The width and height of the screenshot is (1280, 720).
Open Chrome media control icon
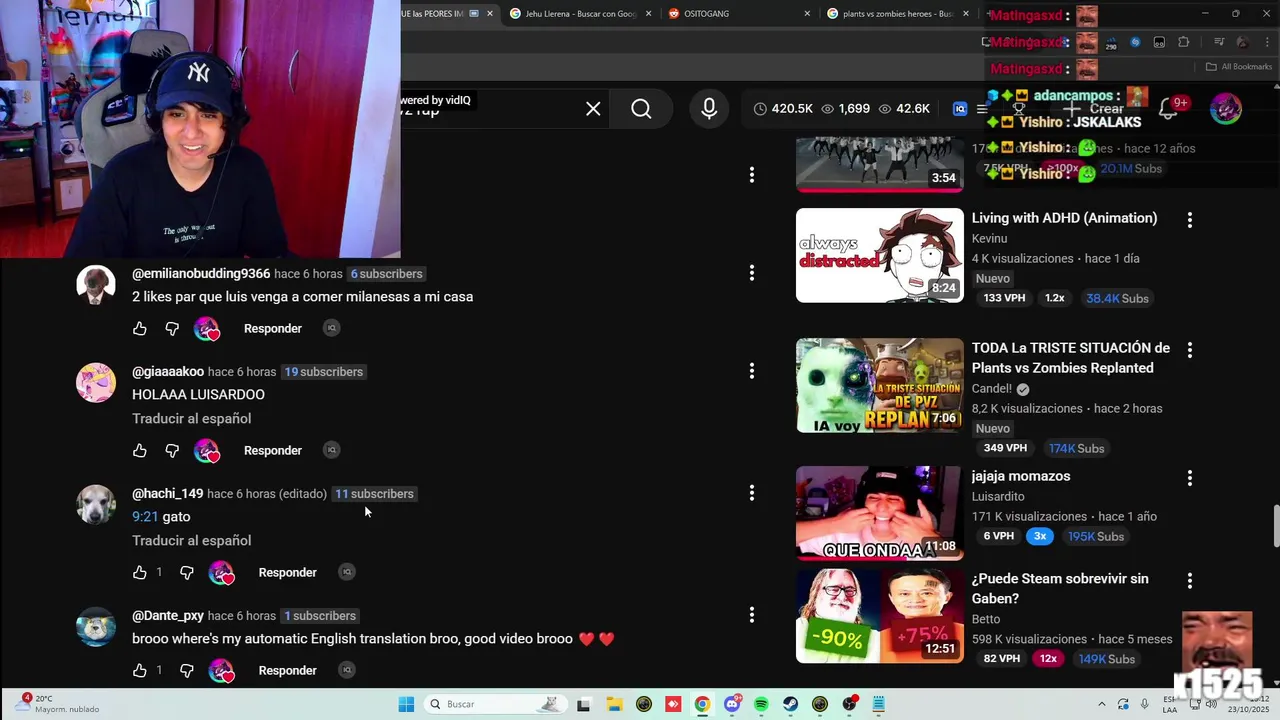pyautogui.click(x=1219, y=42)
